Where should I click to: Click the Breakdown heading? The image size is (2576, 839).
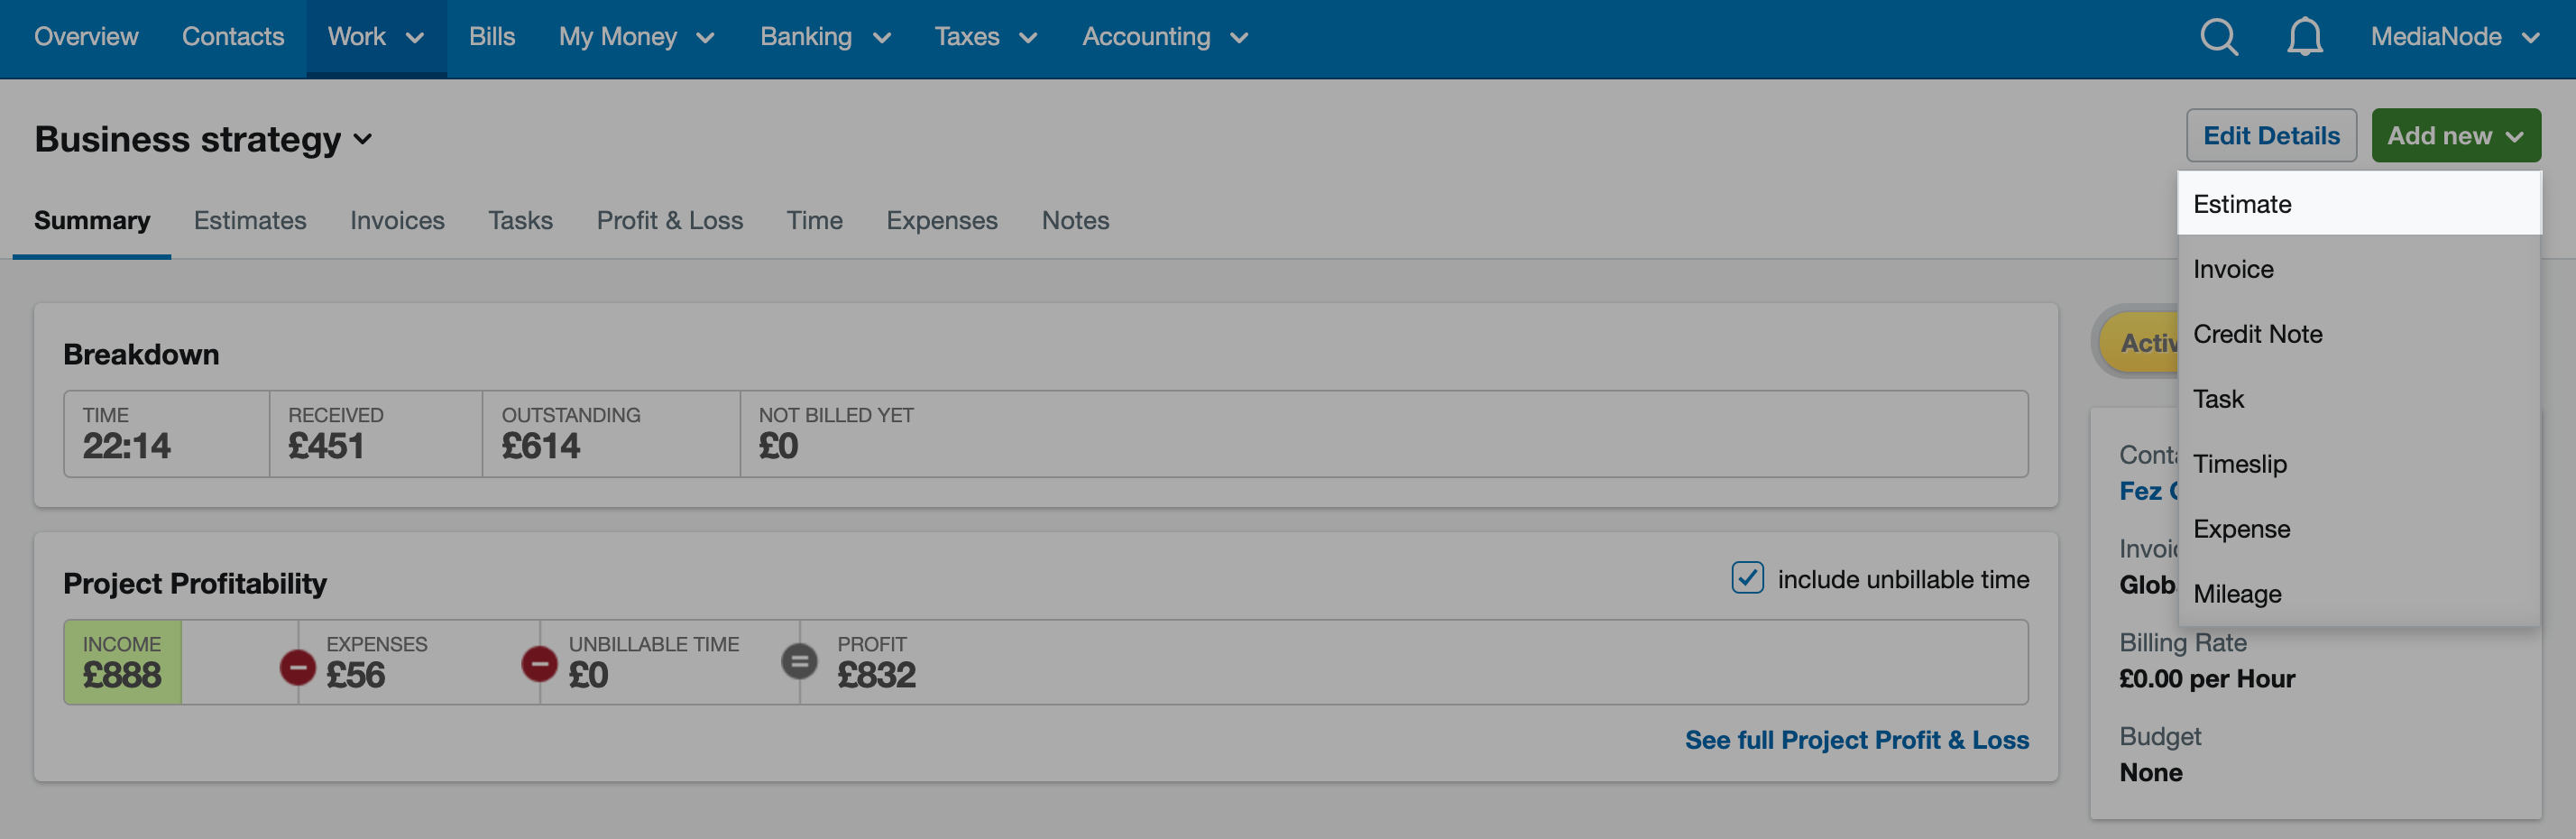tap(141, 354)
